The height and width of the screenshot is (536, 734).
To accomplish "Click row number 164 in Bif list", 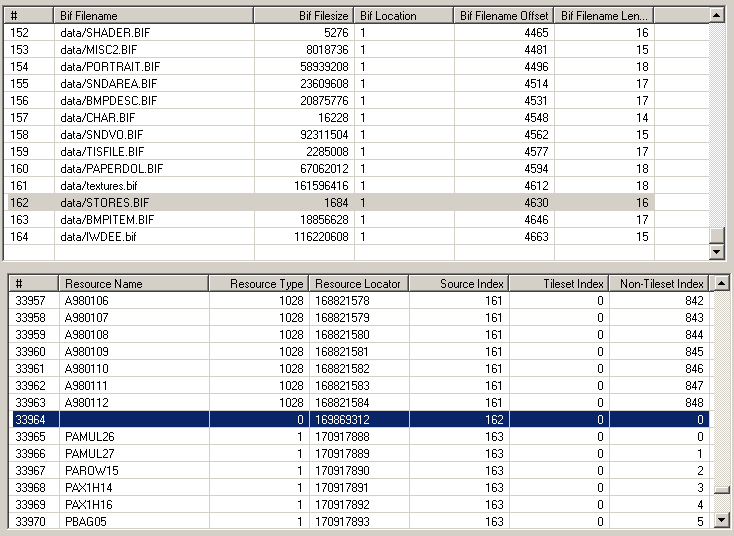I will 19,237.
